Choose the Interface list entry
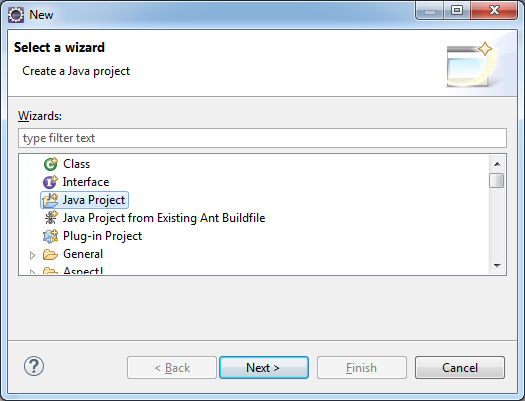The width and height of the screenshot is (525, 401). [x=86, y=182]
